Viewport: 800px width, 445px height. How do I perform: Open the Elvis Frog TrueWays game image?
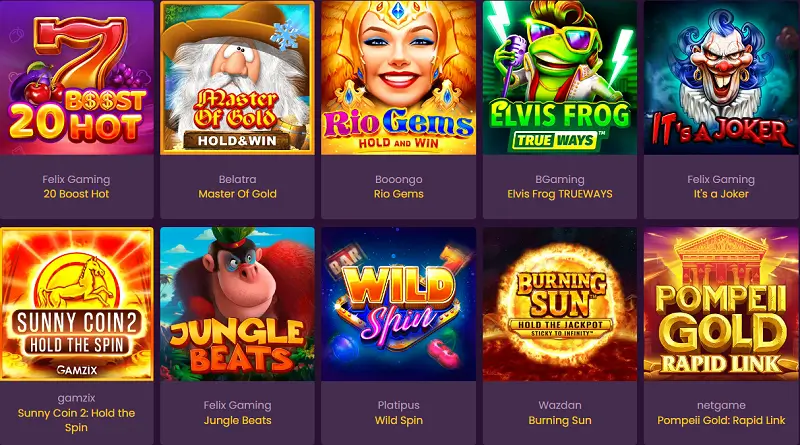click(x=560, y=78)
